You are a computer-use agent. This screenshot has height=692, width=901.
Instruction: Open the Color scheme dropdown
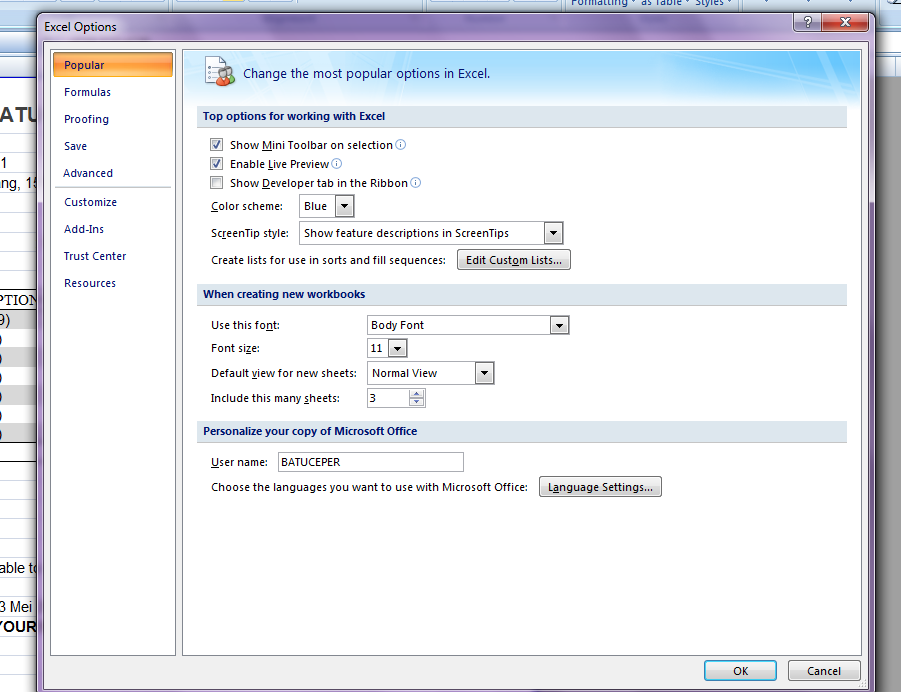coord(344,206)
